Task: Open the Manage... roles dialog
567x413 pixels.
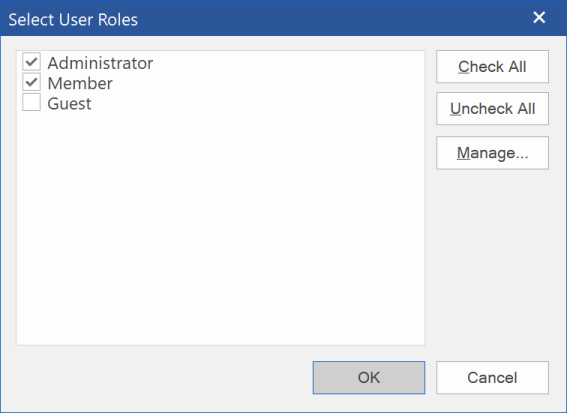Action: (x=492, y=153)
